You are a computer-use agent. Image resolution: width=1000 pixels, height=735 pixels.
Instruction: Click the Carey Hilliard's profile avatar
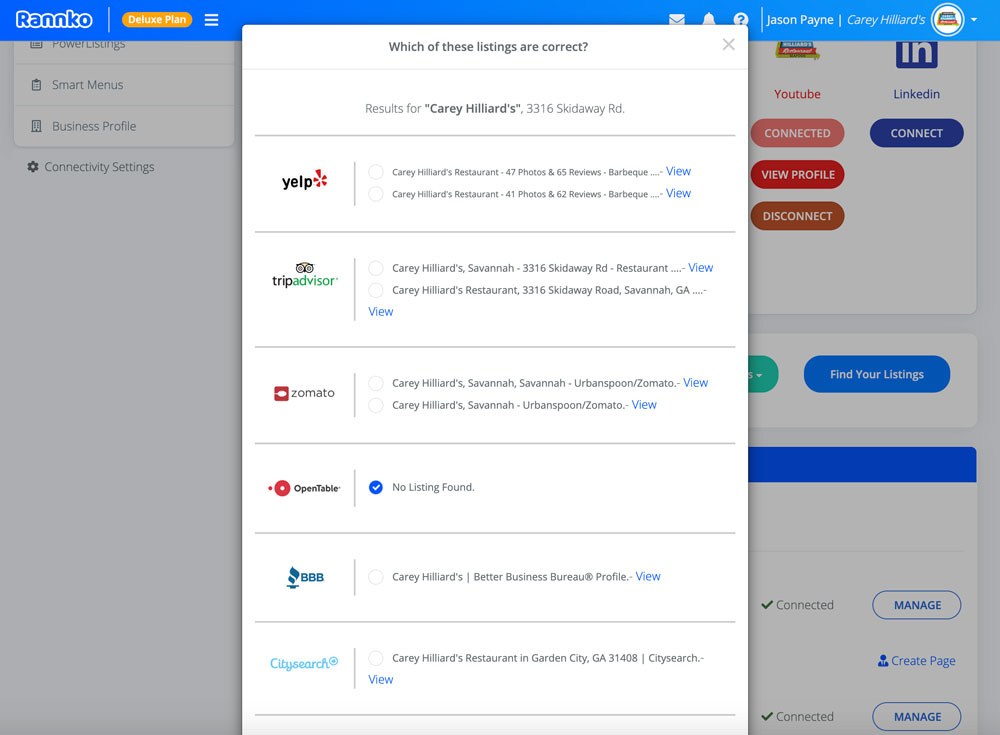948,20
